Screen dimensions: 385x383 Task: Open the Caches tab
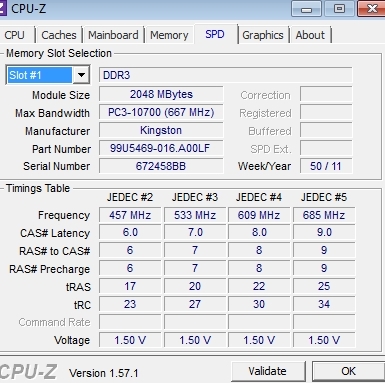point(59,35)
